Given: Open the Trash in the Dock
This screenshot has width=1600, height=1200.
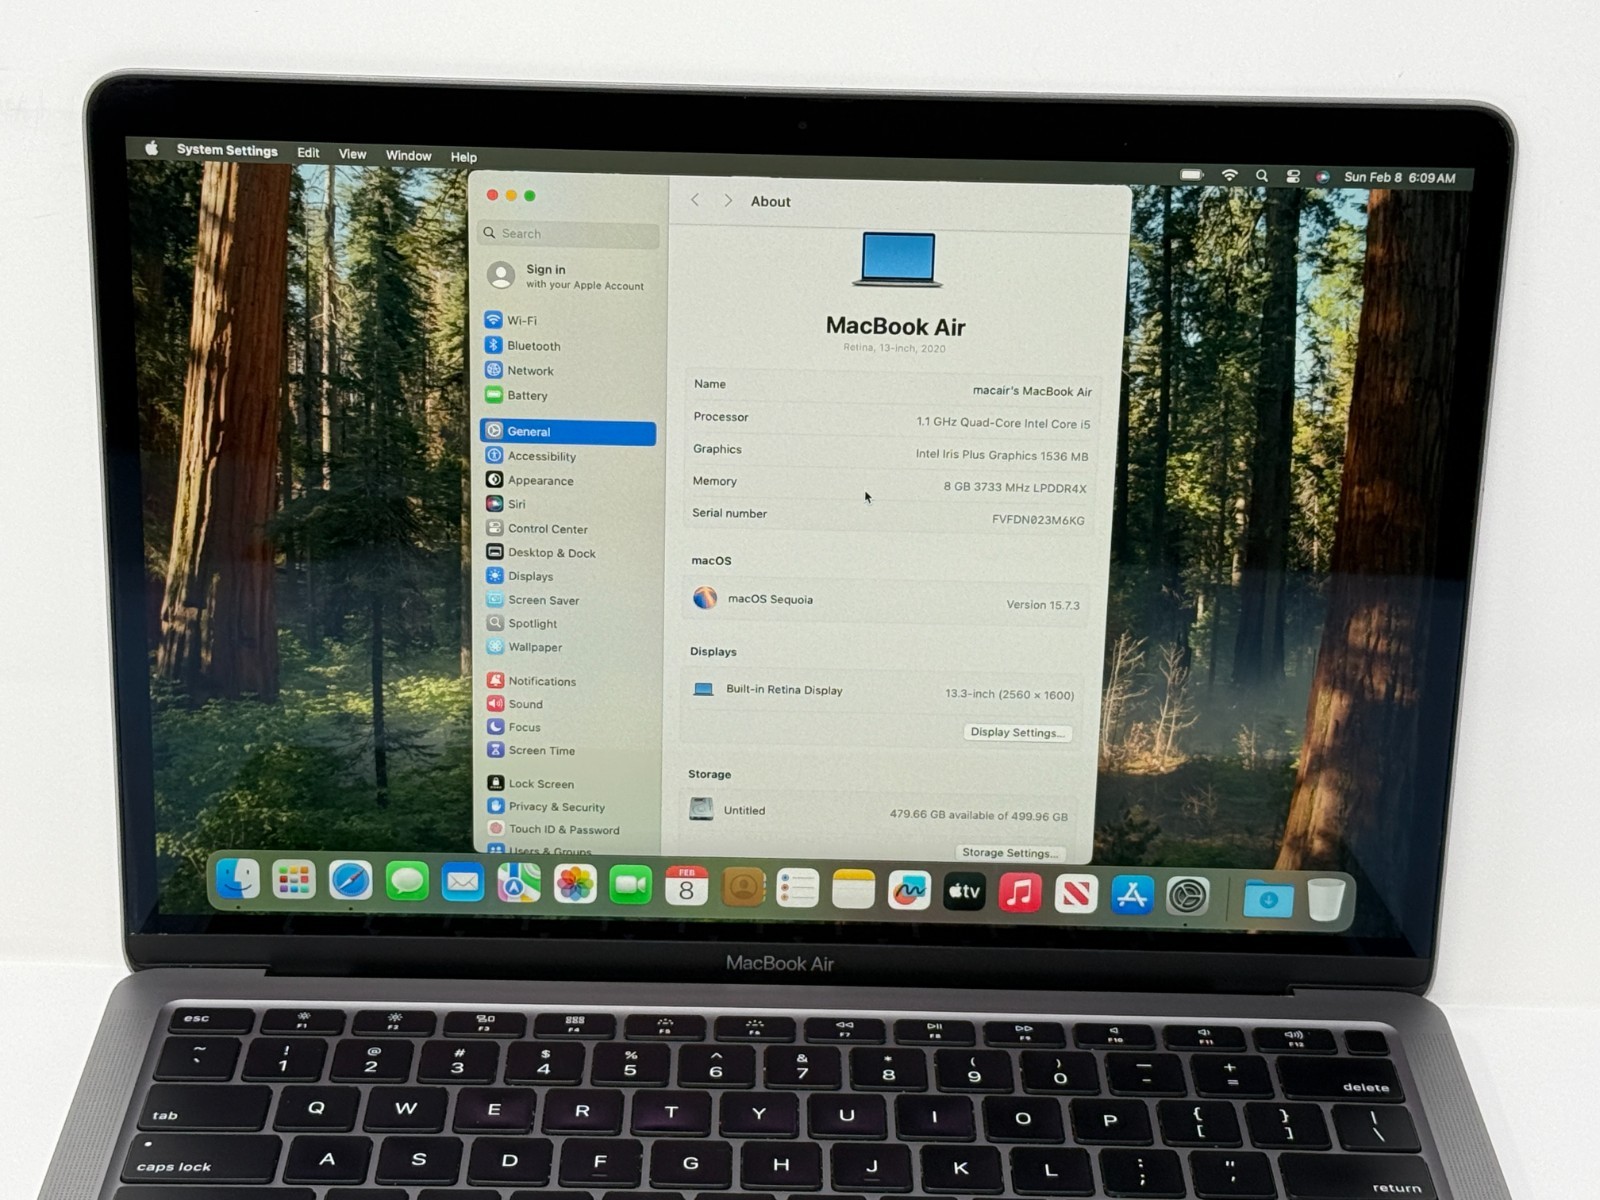Looking at the screenshot, I should [x=1326, y=900].
